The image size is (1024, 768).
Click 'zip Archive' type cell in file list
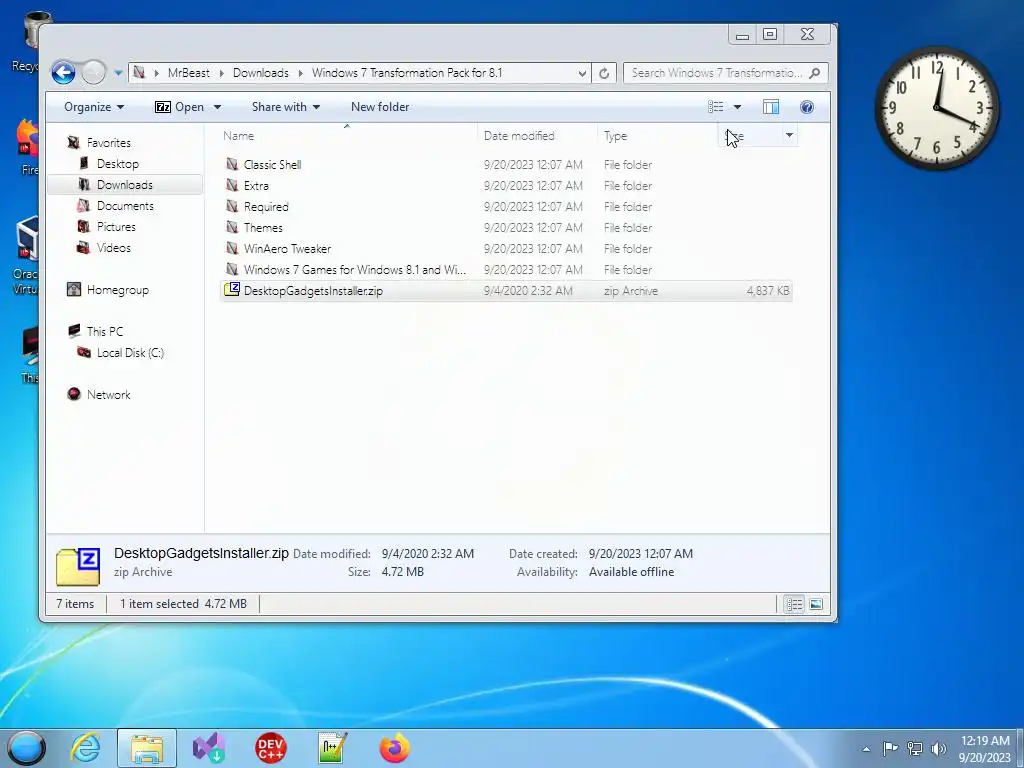[631, 291]
